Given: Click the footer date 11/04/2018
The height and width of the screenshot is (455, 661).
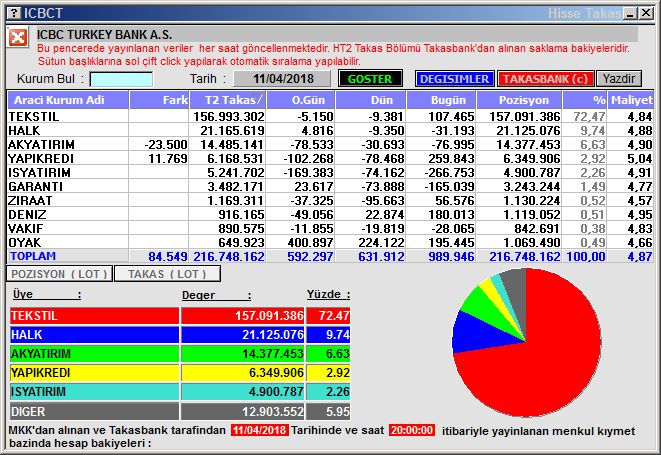Looking at the screenshot, I should pyautogui.click(x=260, y=430).
